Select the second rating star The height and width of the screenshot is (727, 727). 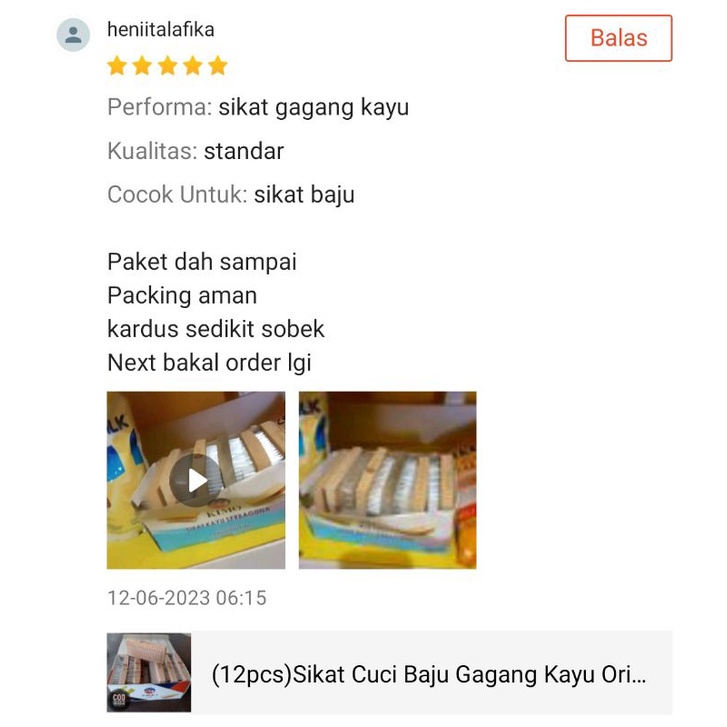coord(142,65)
